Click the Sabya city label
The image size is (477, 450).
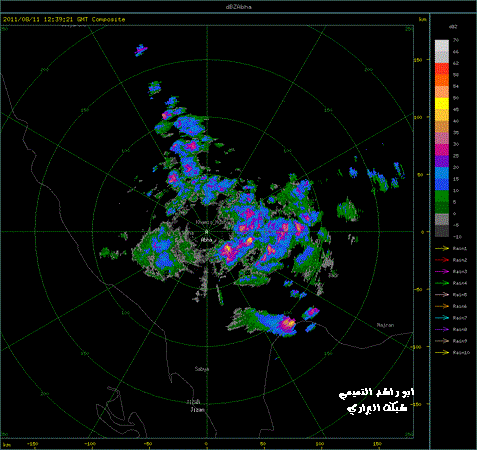pyautogui.click(x=202, y=369)
